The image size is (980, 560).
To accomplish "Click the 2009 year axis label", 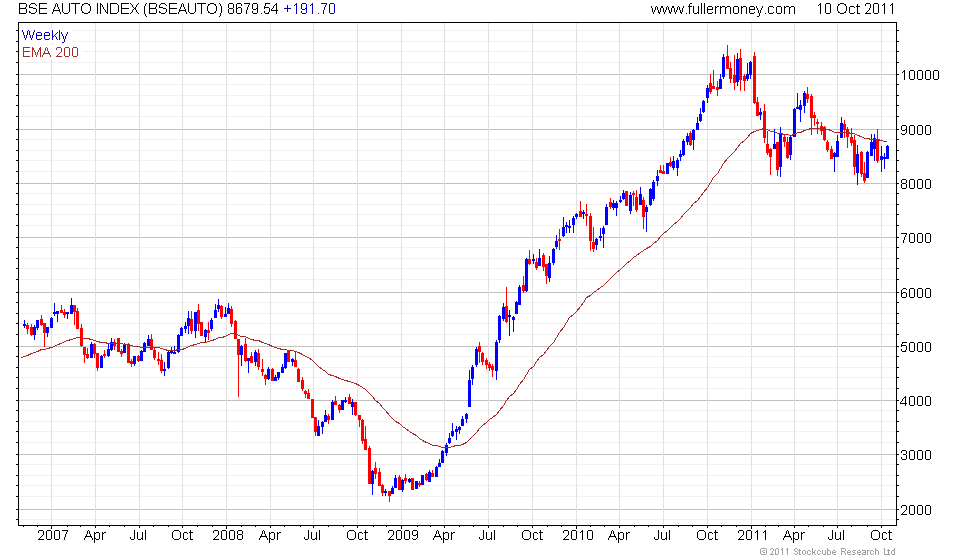I will click(x=402, y=536).
